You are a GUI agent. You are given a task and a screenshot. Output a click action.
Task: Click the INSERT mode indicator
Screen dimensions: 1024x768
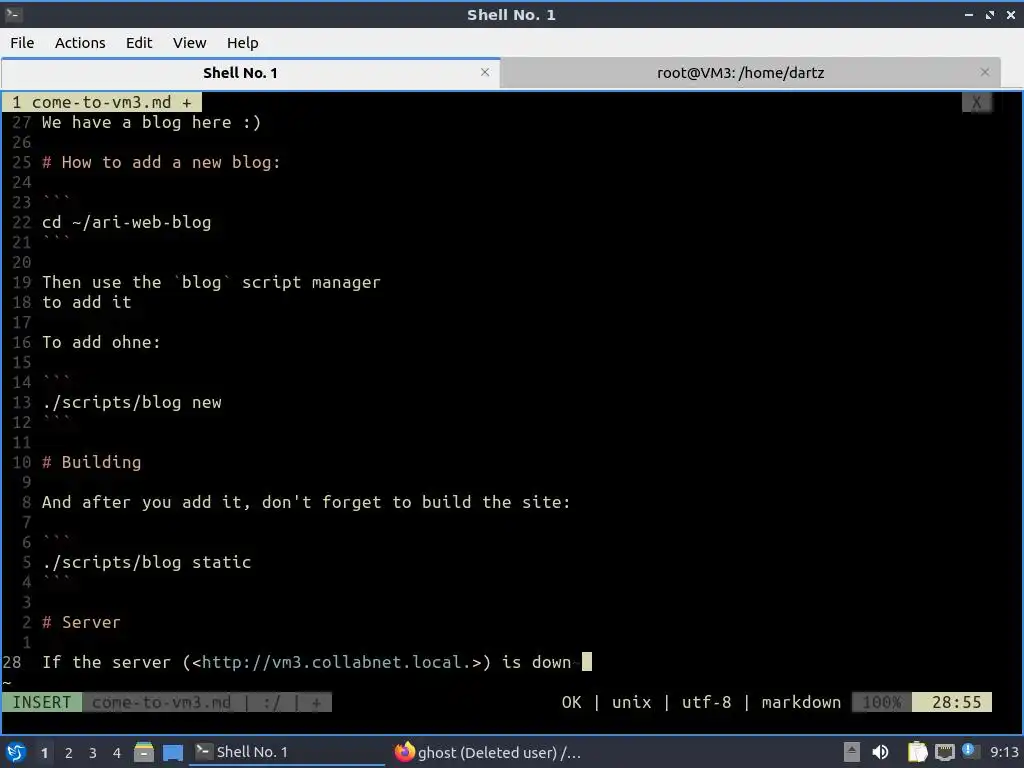pyautogui.click(x=42, y=703)
